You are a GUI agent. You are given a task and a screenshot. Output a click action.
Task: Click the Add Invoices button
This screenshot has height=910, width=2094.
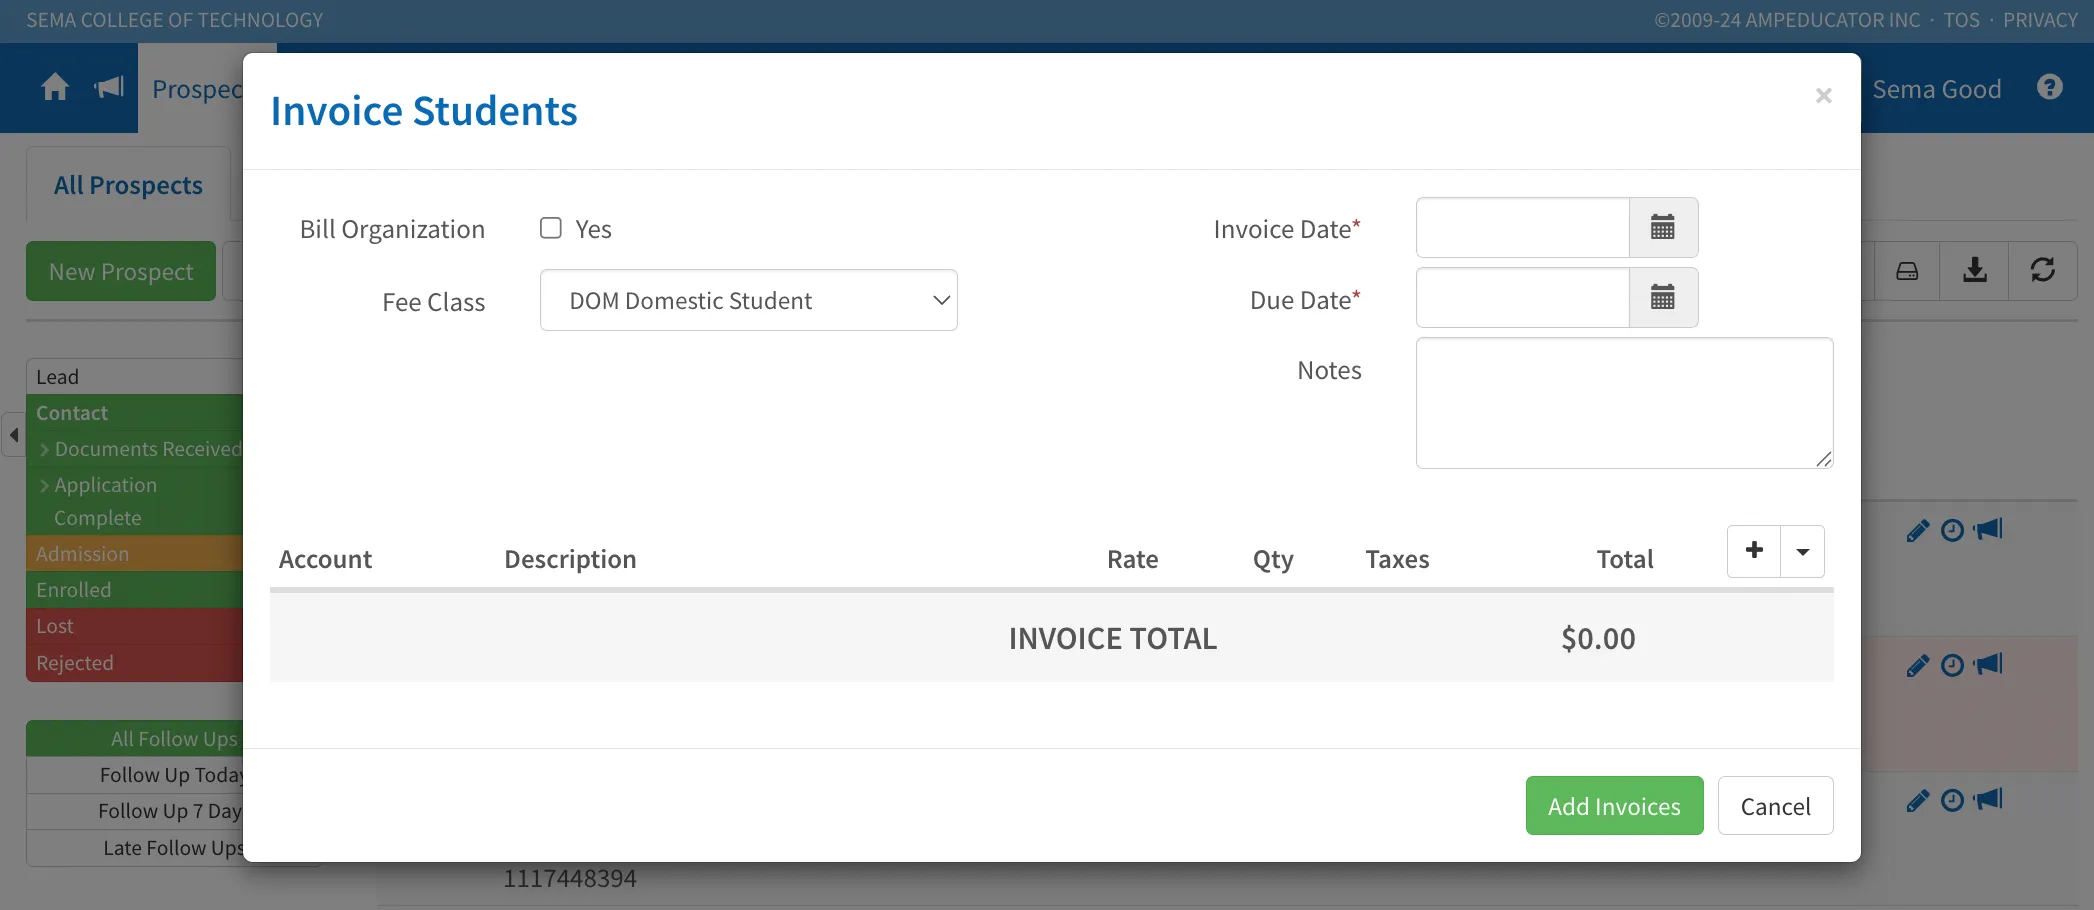tap(1614, 806)
